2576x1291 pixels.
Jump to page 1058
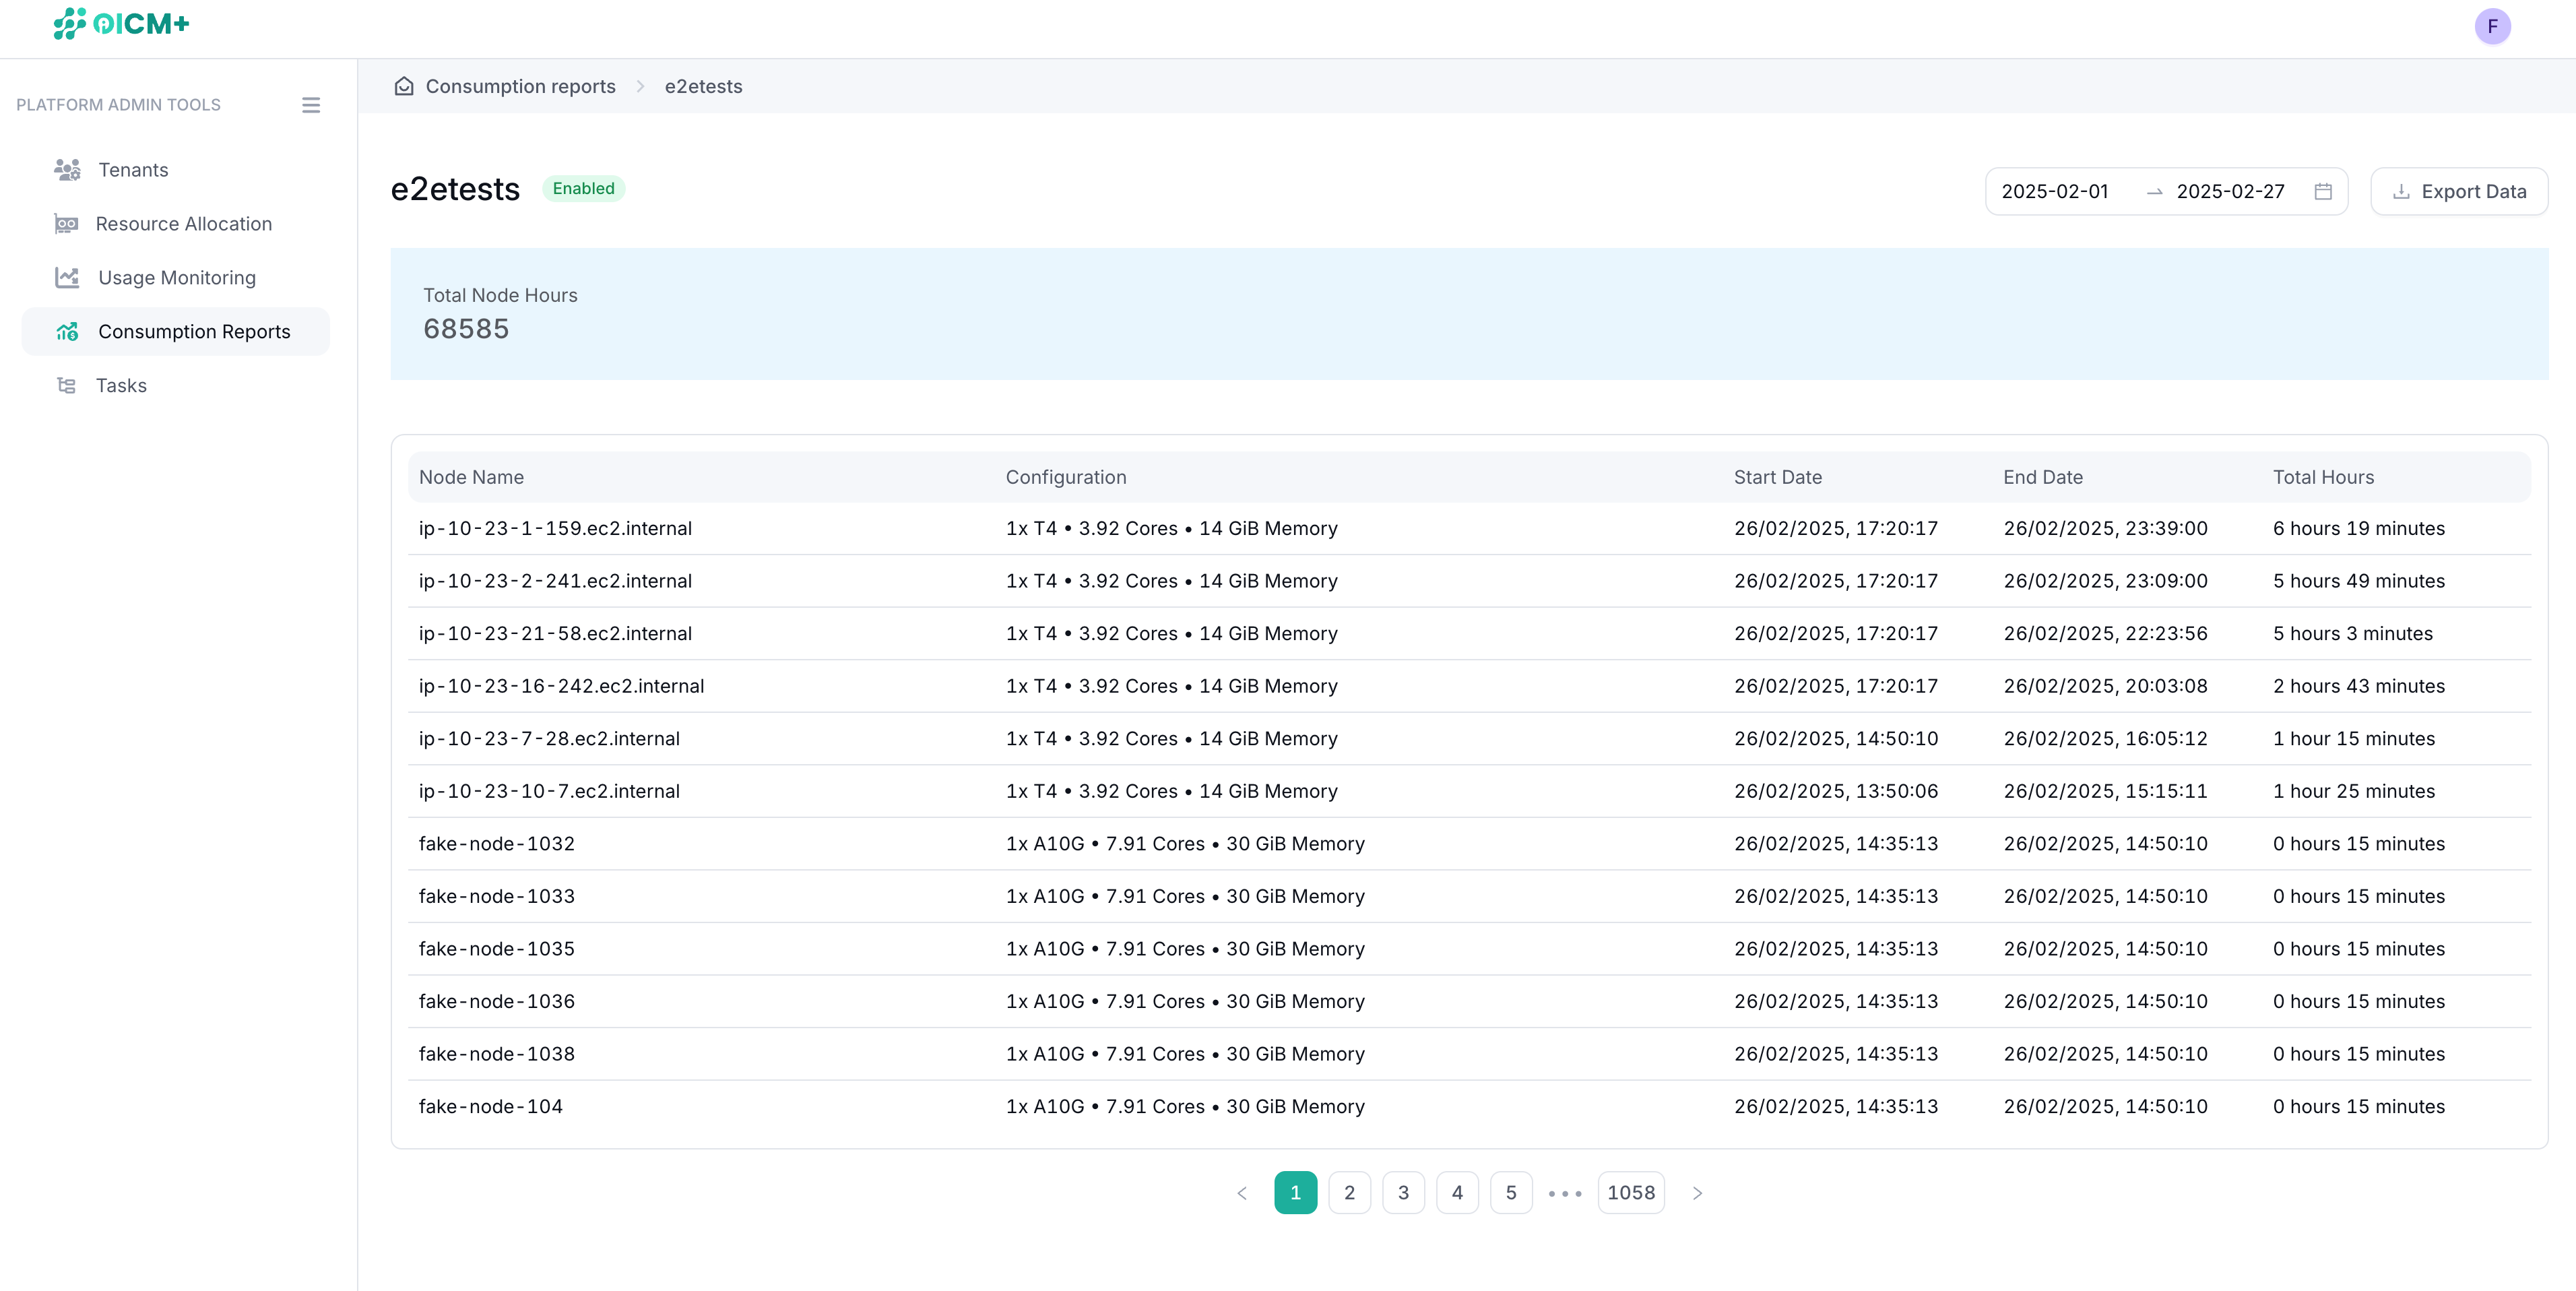pos(1631,1192)
